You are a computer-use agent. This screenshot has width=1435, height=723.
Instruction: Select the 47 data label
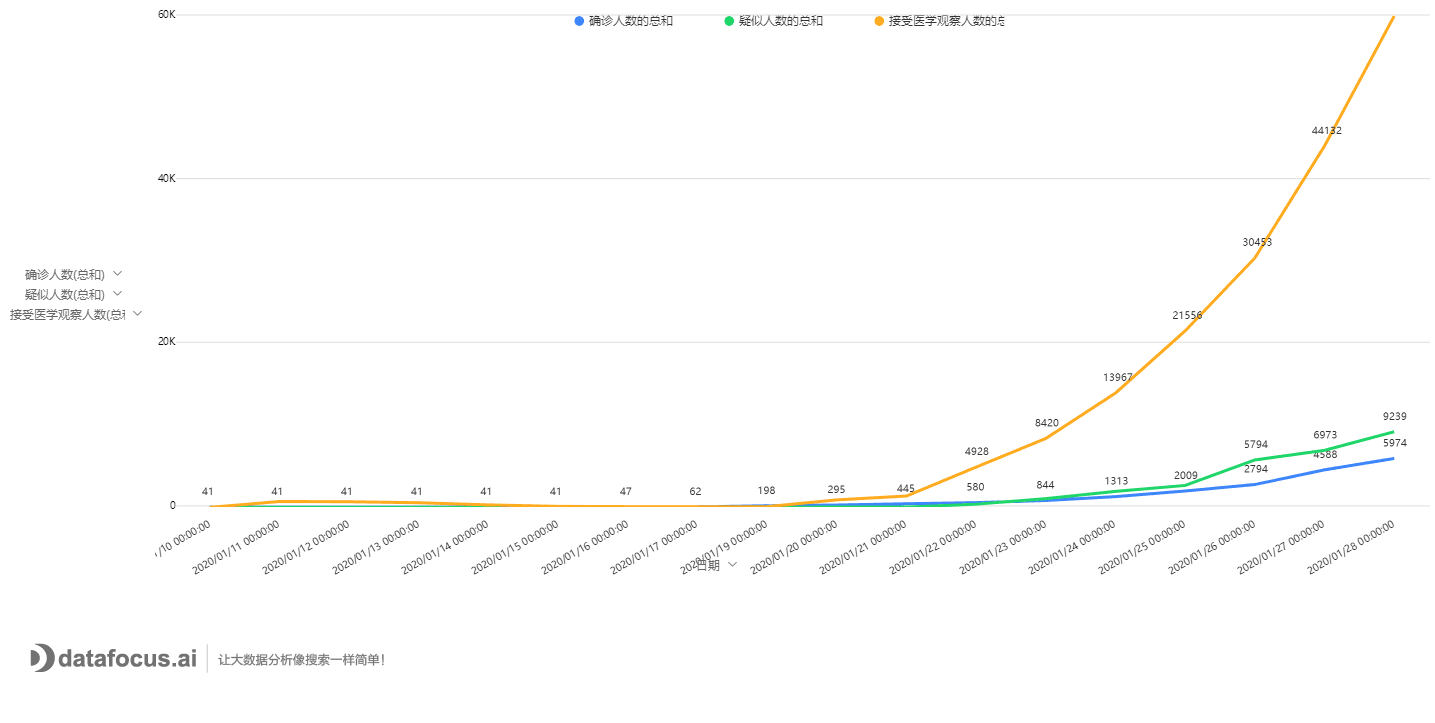[626, 492]
